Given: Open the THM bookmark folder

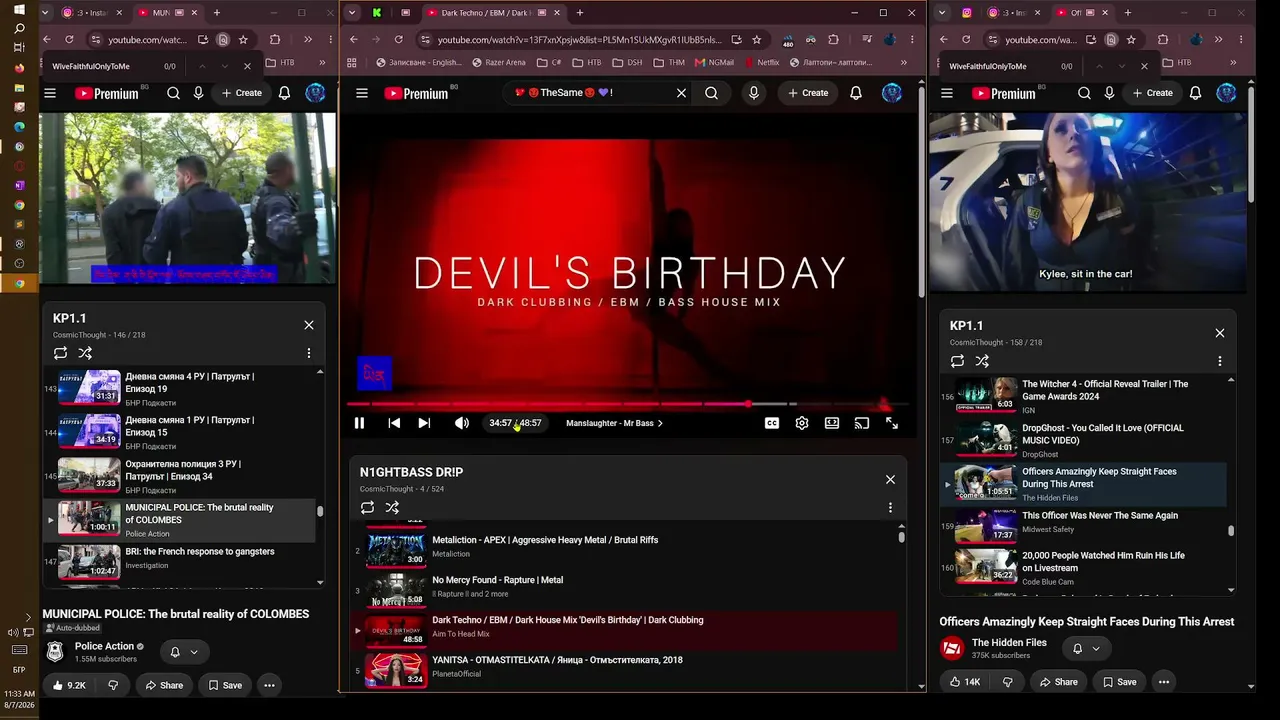Looking at the screenshot, I should point(668,62).
